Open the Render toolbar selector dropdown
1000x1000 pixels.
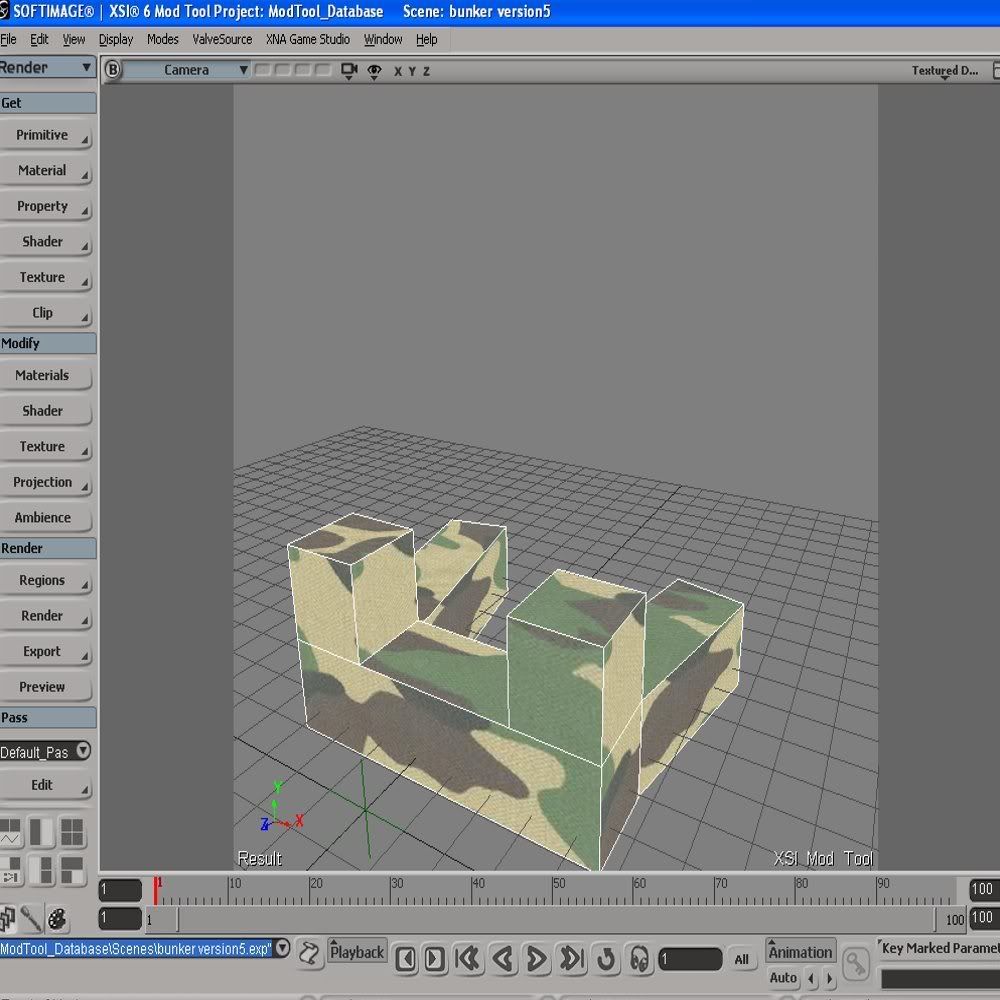(47, 67)
